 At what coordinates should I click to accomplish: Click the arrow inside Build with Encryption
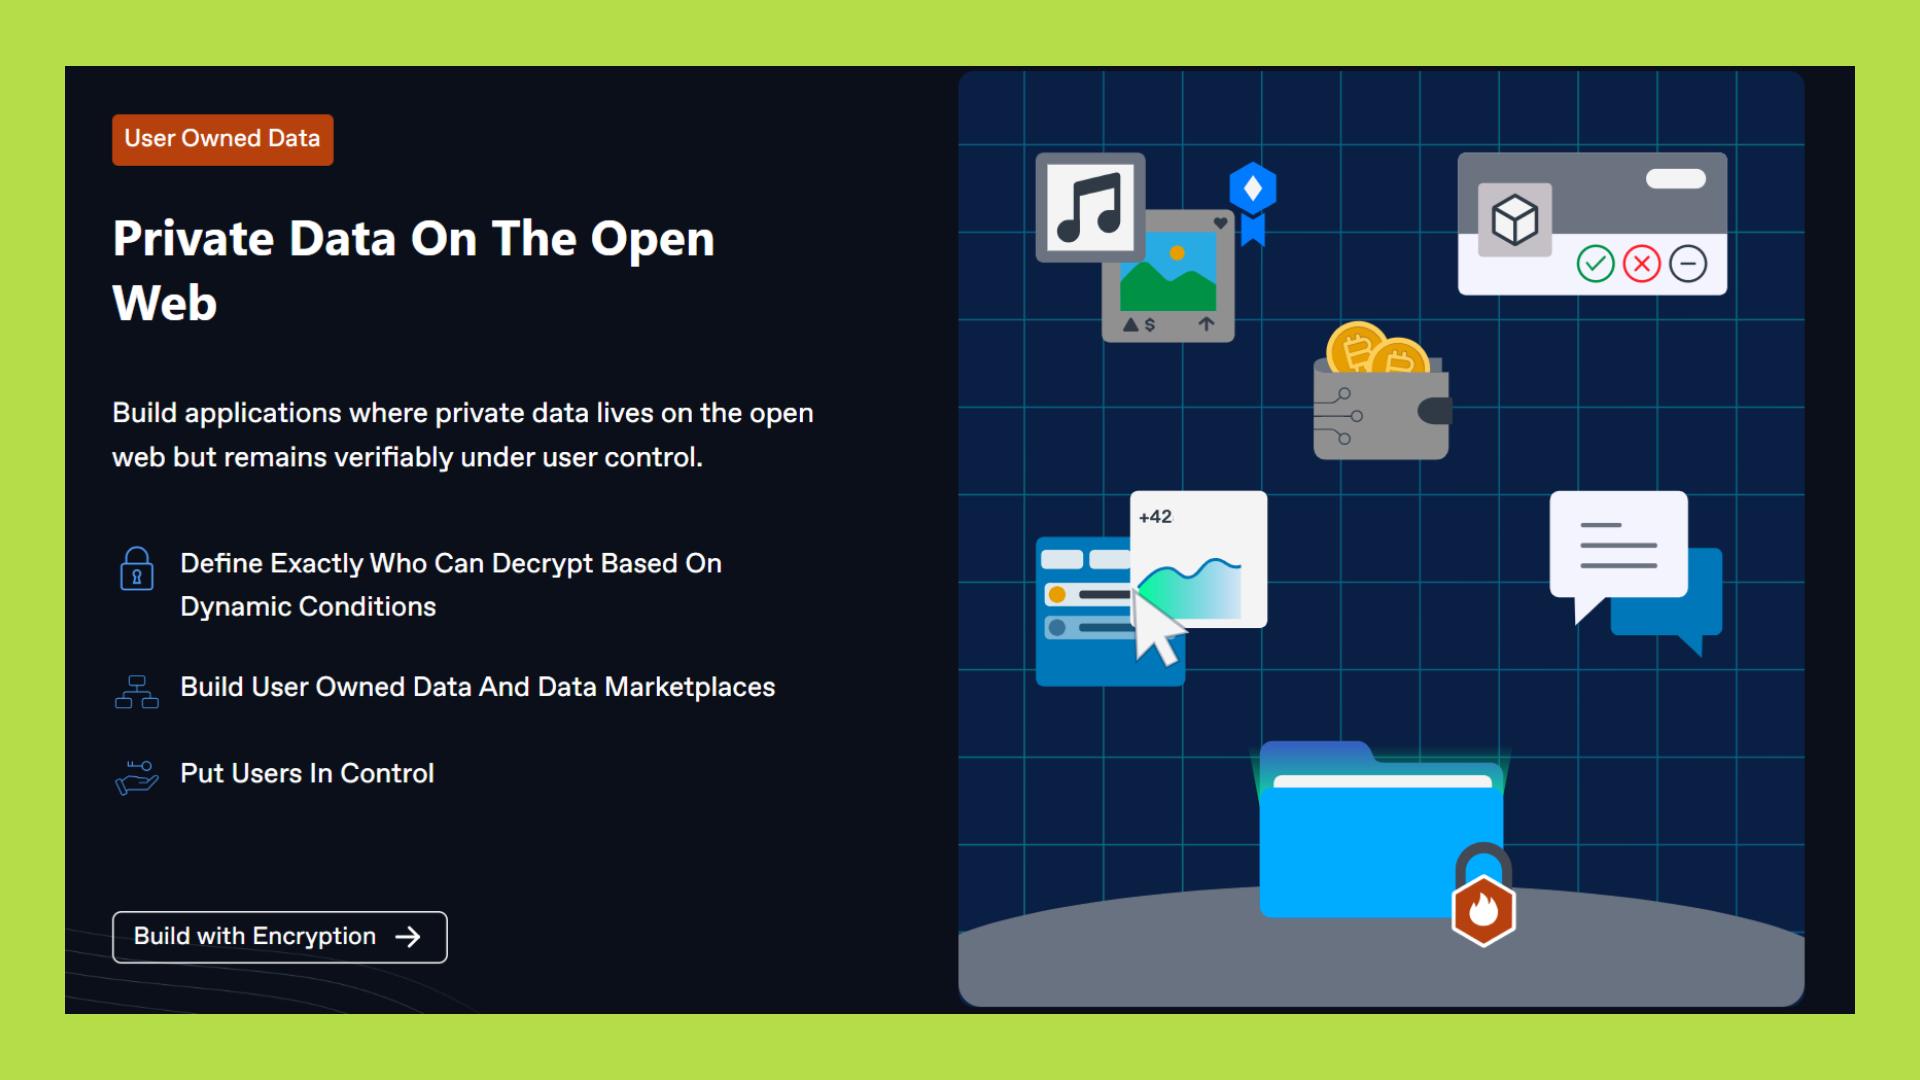pos(408,937)
